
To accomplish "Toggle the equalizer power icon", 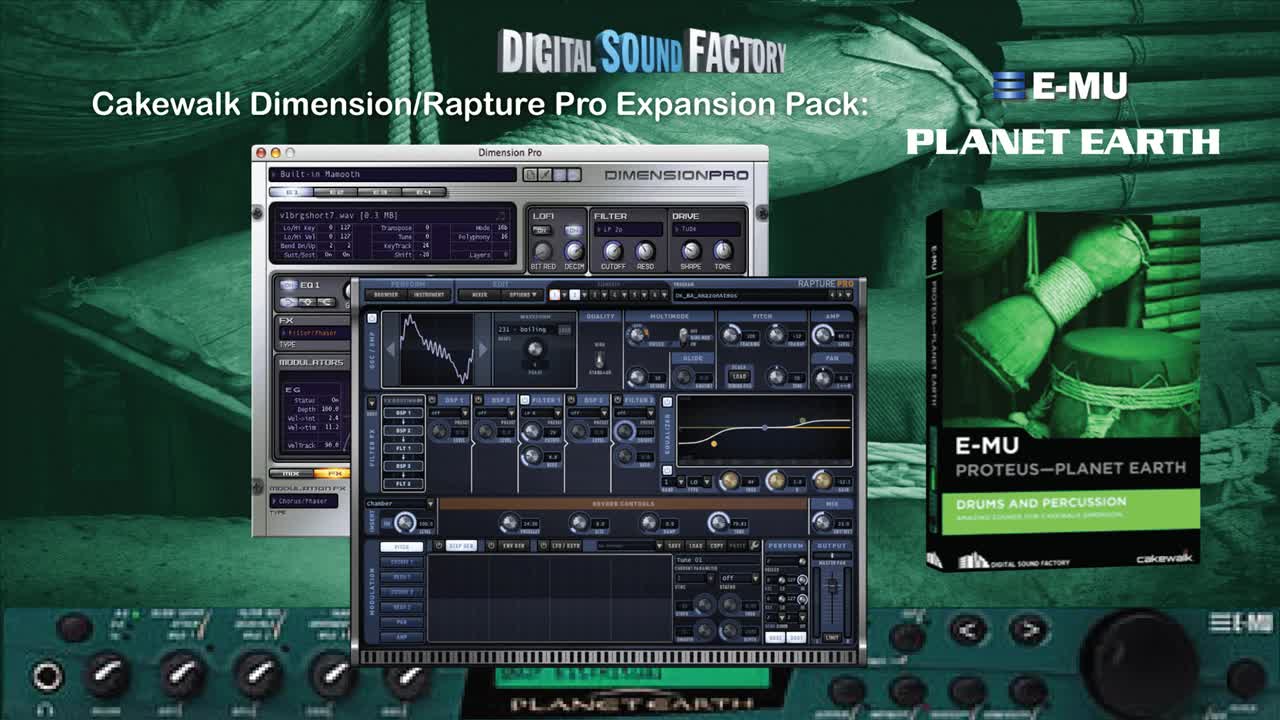I will [x=667, y=401].
